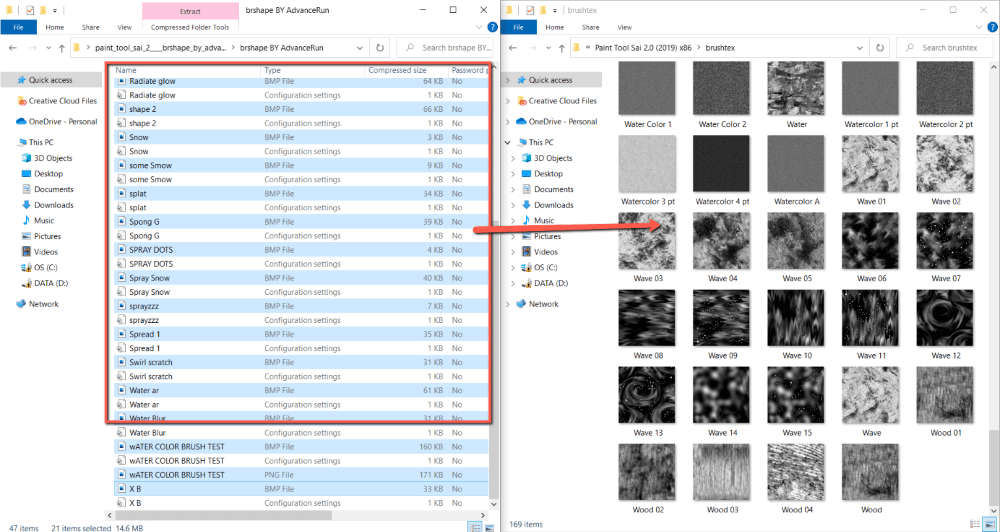1000x532 pixels.
Task: Select the Wave 13 texture thumbnail
Action: (647, 395)
